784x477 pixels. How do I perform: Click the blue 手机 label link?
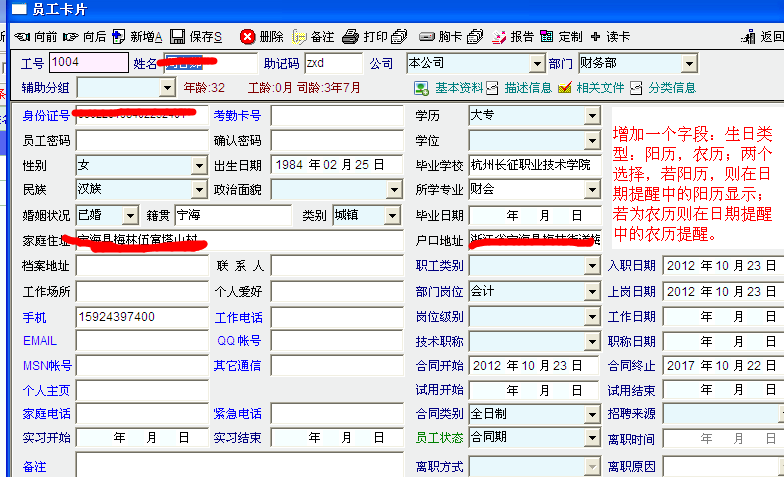(34, 317)
